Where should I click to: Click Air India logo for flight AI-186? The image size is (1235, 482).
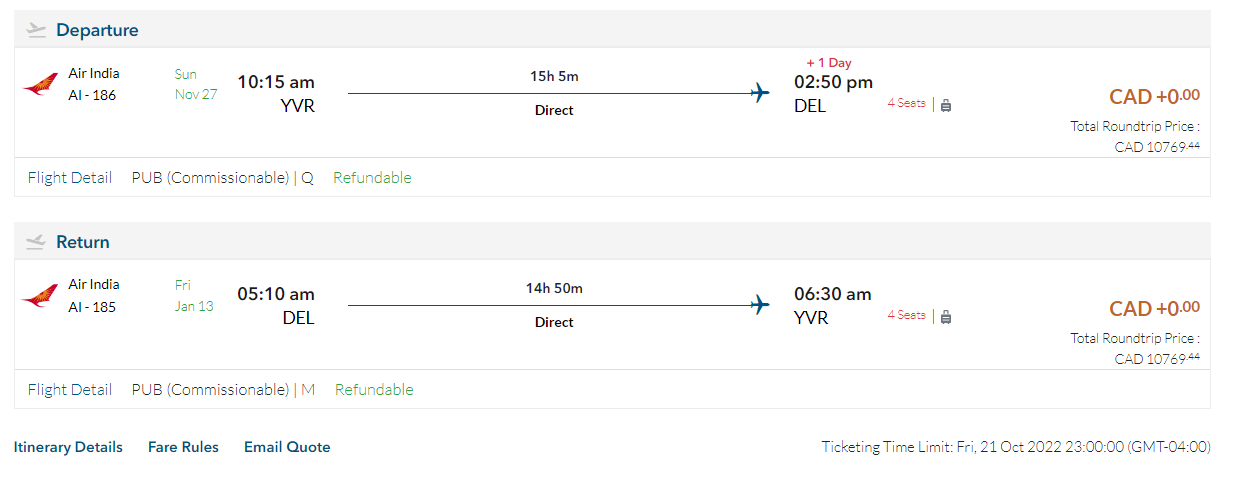click(40, 84)
